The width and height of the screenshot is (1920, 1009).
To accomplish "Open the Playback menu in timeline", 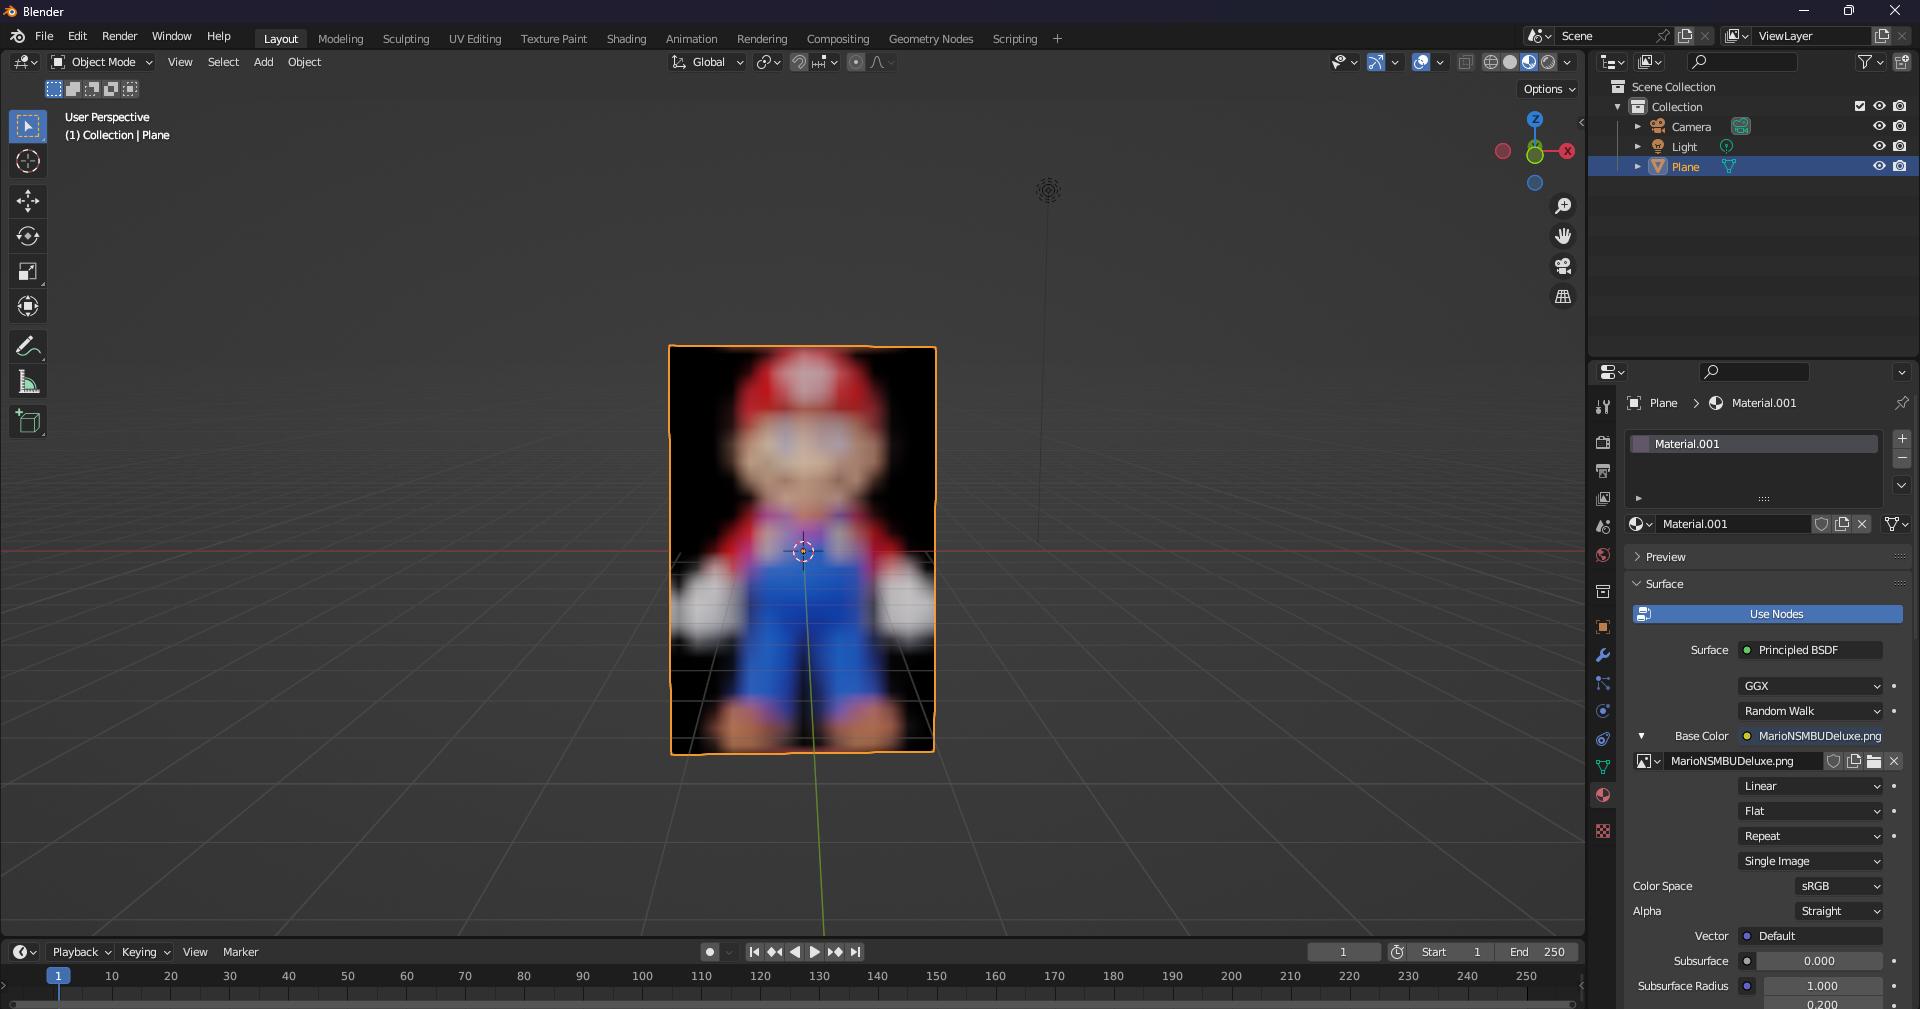I will tap(81, 952).
